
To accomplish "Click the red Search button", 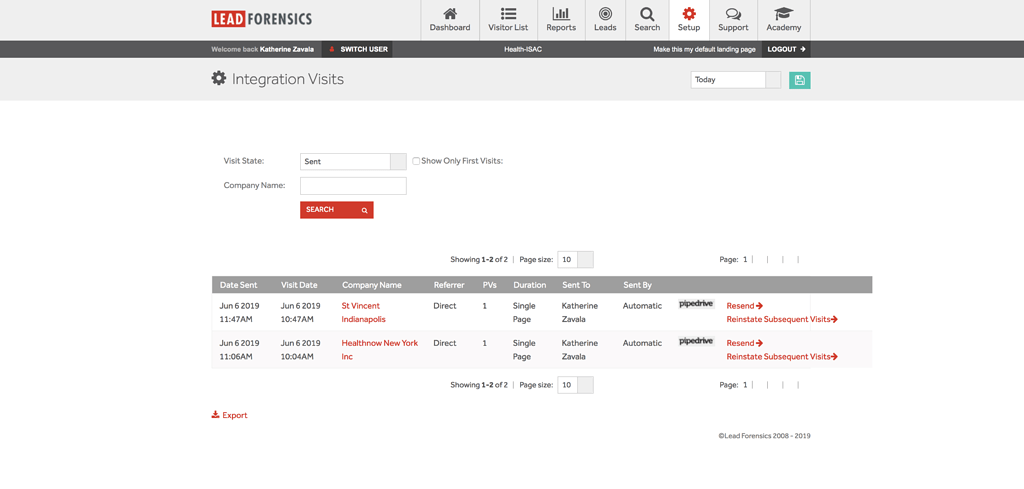I will tap(337, 210).
